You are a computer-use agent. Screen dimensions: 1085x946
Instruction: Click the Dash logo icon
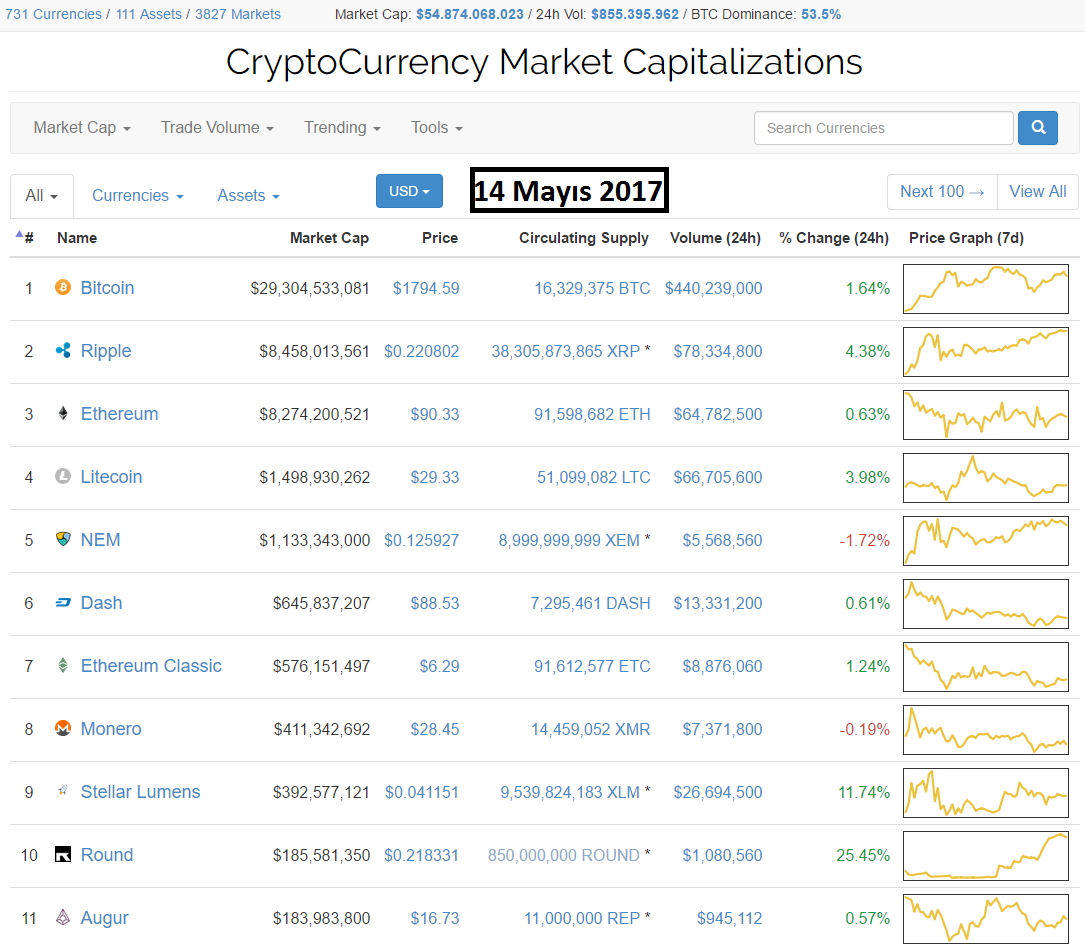(63, 602)
